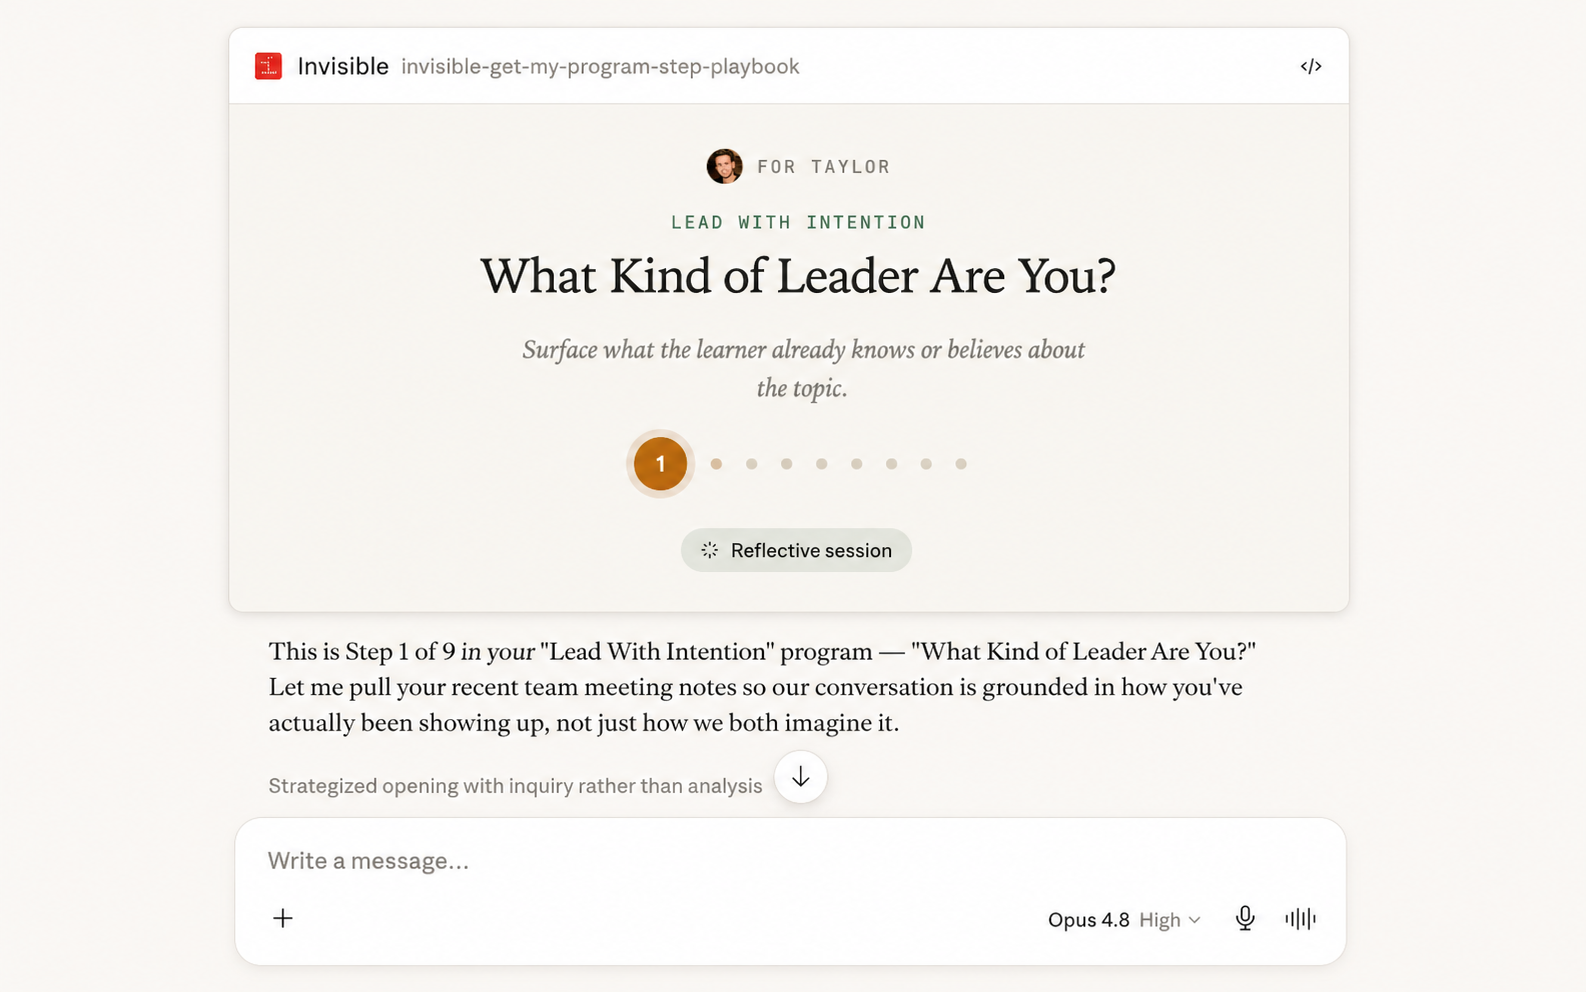Screen dimensions: 1586x992
Task: Jump to latest message with down arrow
Action: point(800,777)
